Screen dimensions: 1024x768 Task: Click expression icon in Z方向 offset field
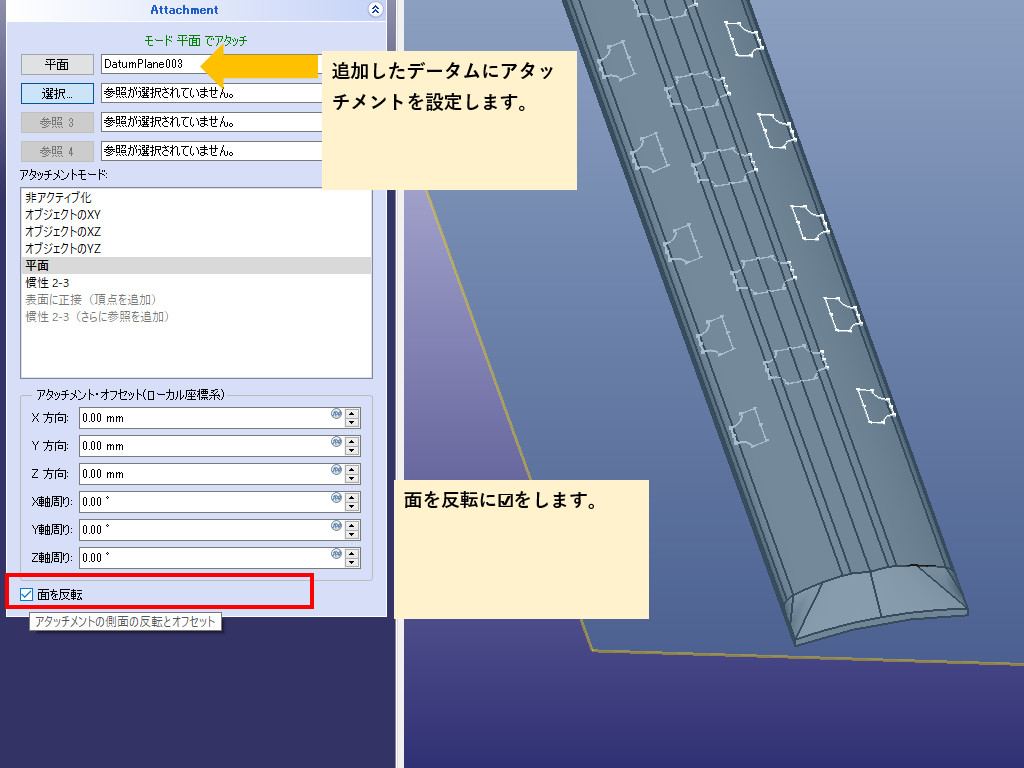[336, 470]
